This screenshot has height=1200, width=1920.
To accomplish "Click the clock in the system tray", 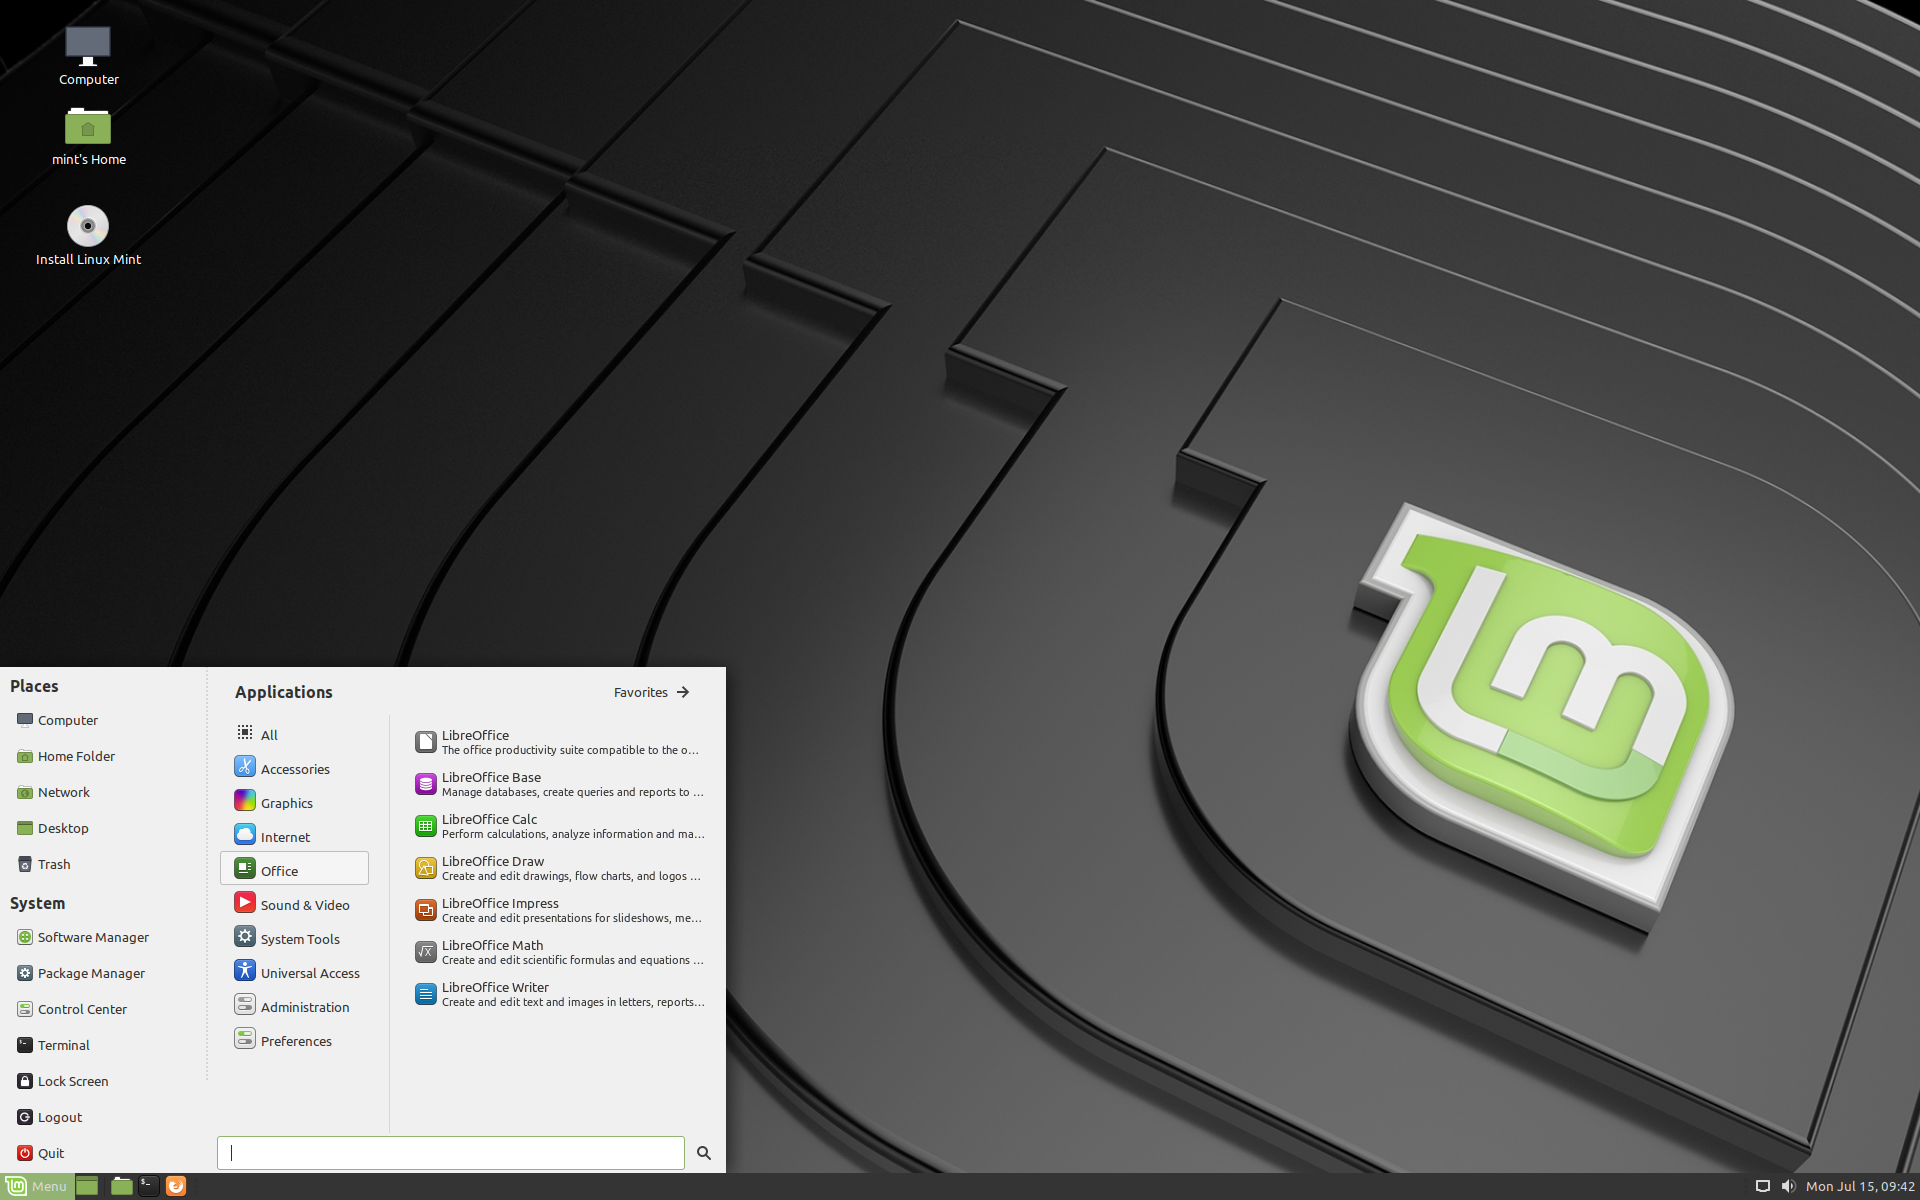I will tap(1860, 1186).
